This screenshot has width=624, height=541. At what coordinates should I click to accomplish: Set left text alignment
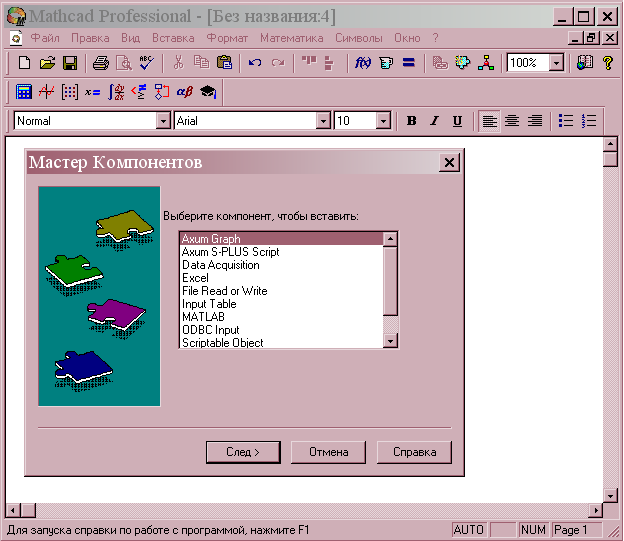pyautogui.click(x=489, y=121)
